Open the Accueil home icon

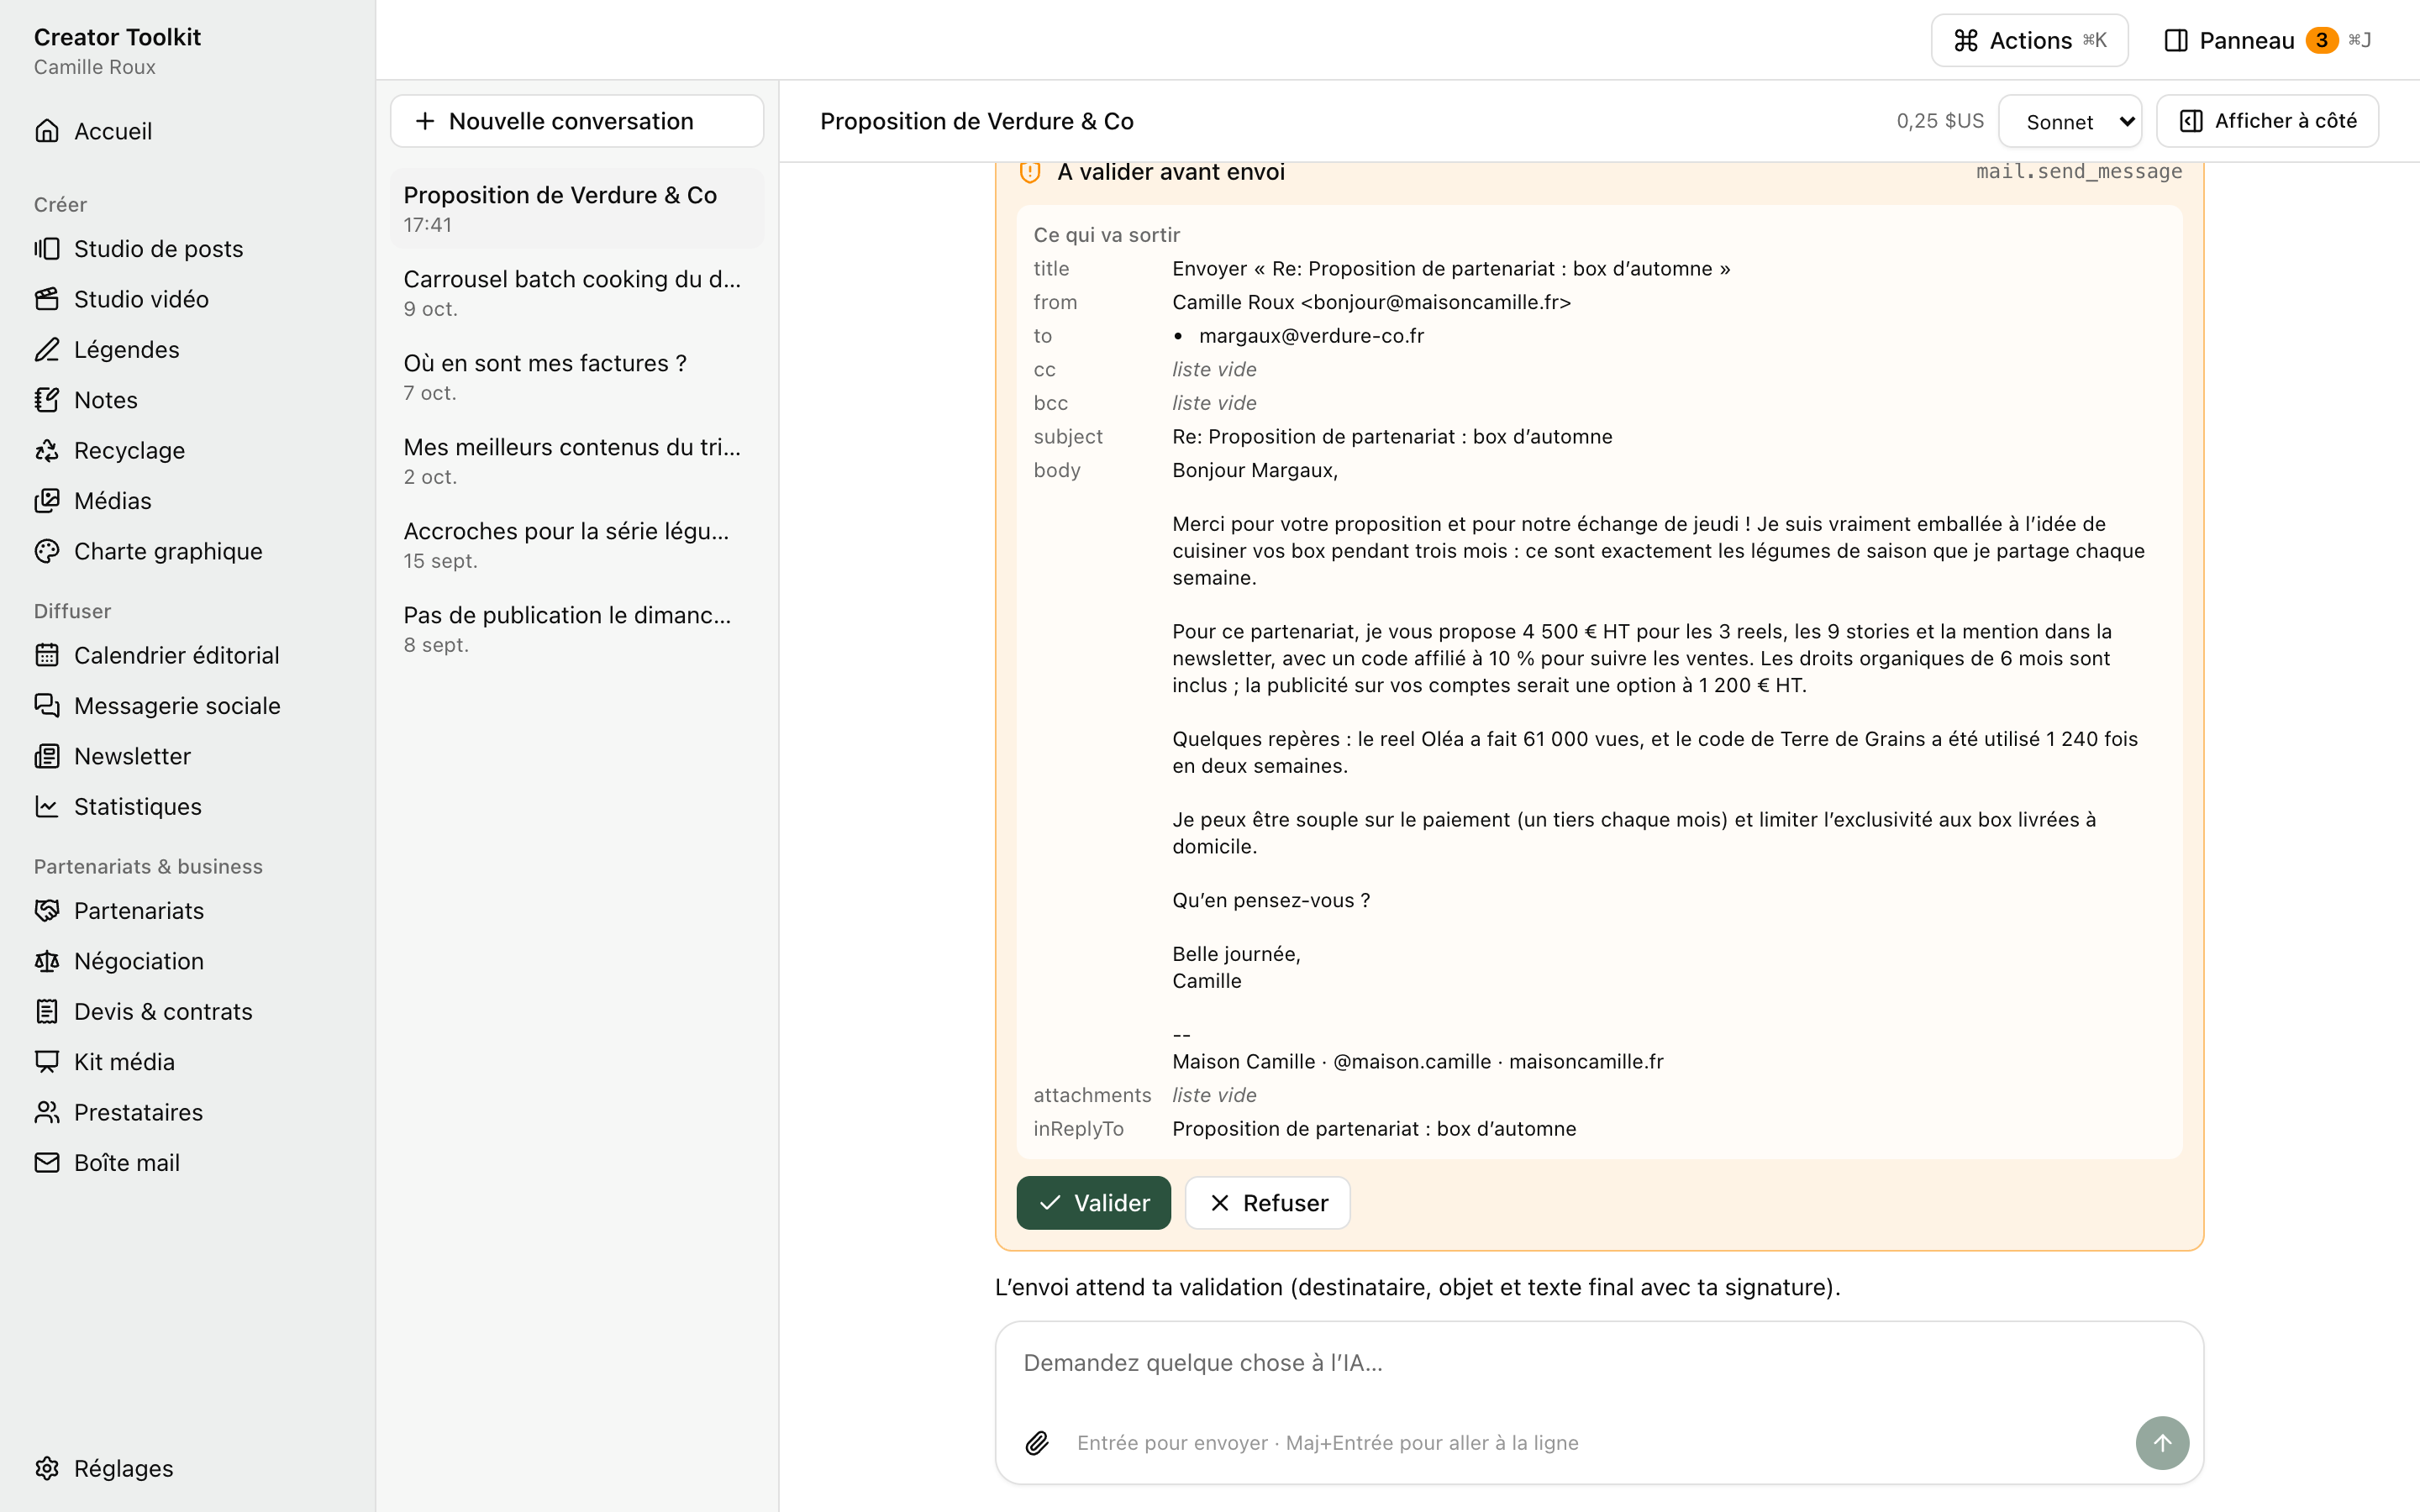47,131
